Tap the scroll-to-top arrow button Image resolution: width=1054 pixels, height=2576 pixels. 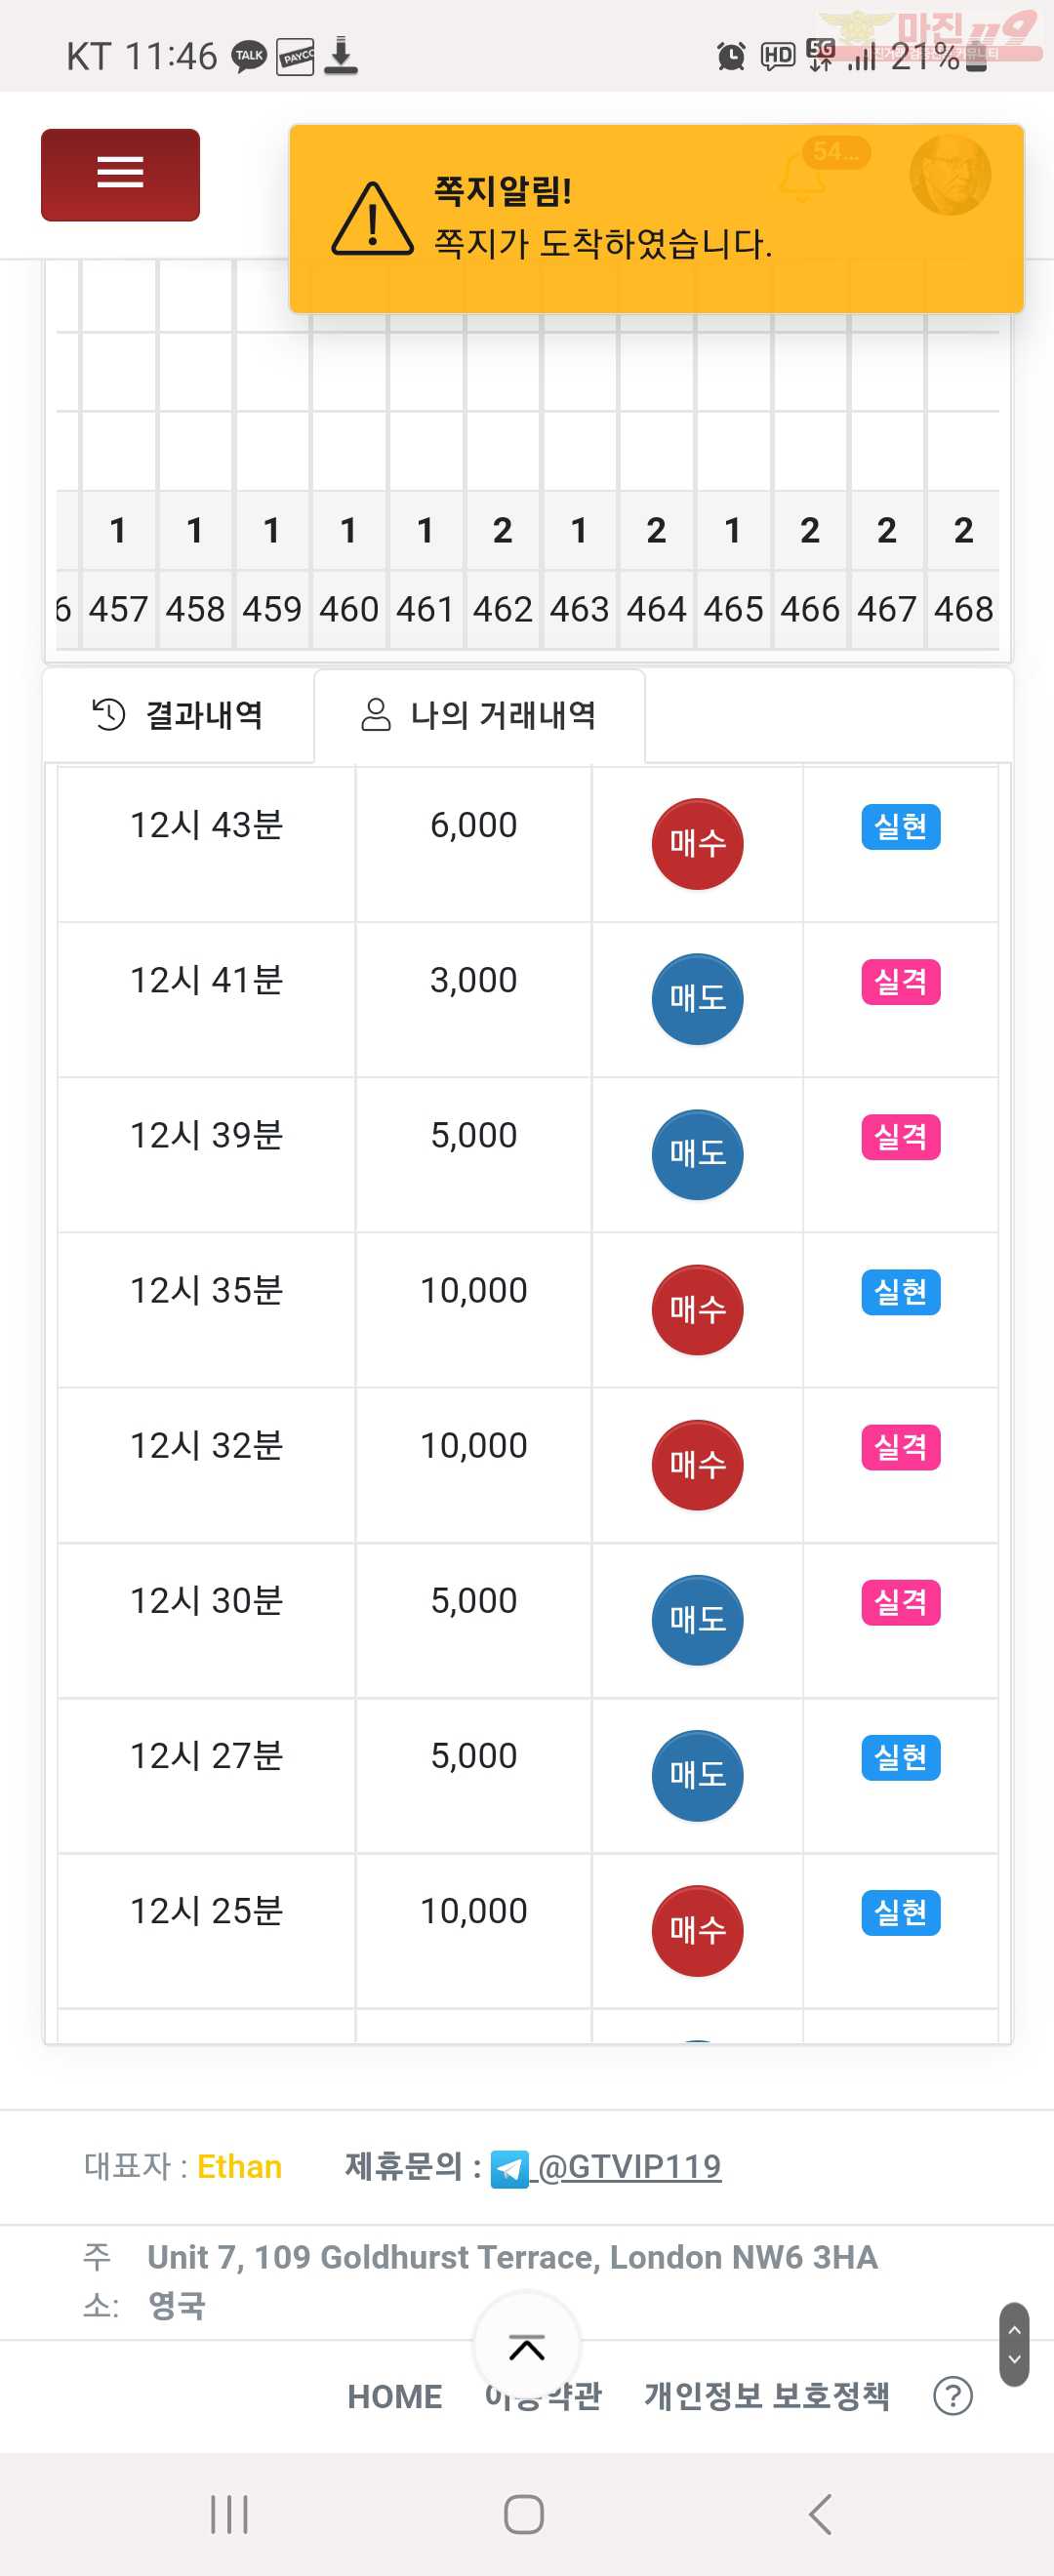(527, 2347)
